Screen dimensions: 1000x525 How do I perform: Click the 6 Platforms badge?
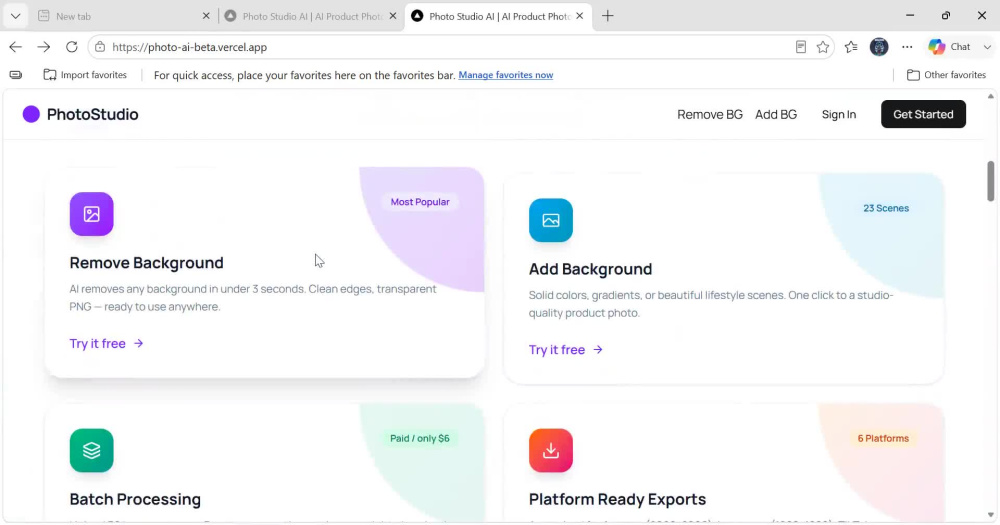pyautogui.click(x=883, y=438)
